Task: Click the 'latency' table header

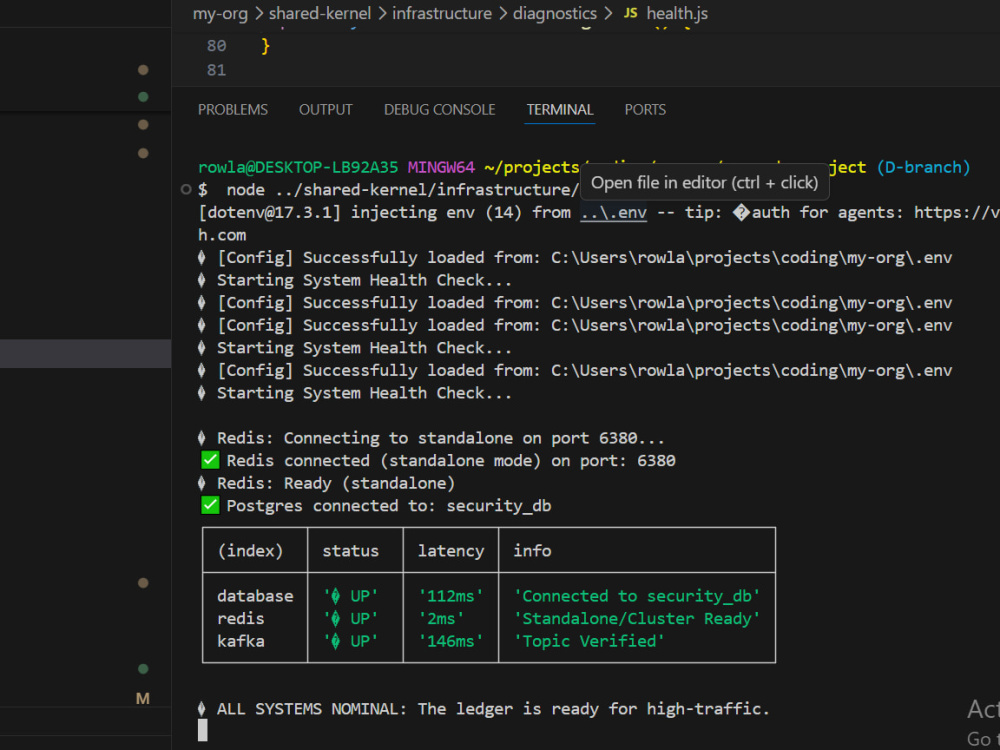Action: (451, 550)
